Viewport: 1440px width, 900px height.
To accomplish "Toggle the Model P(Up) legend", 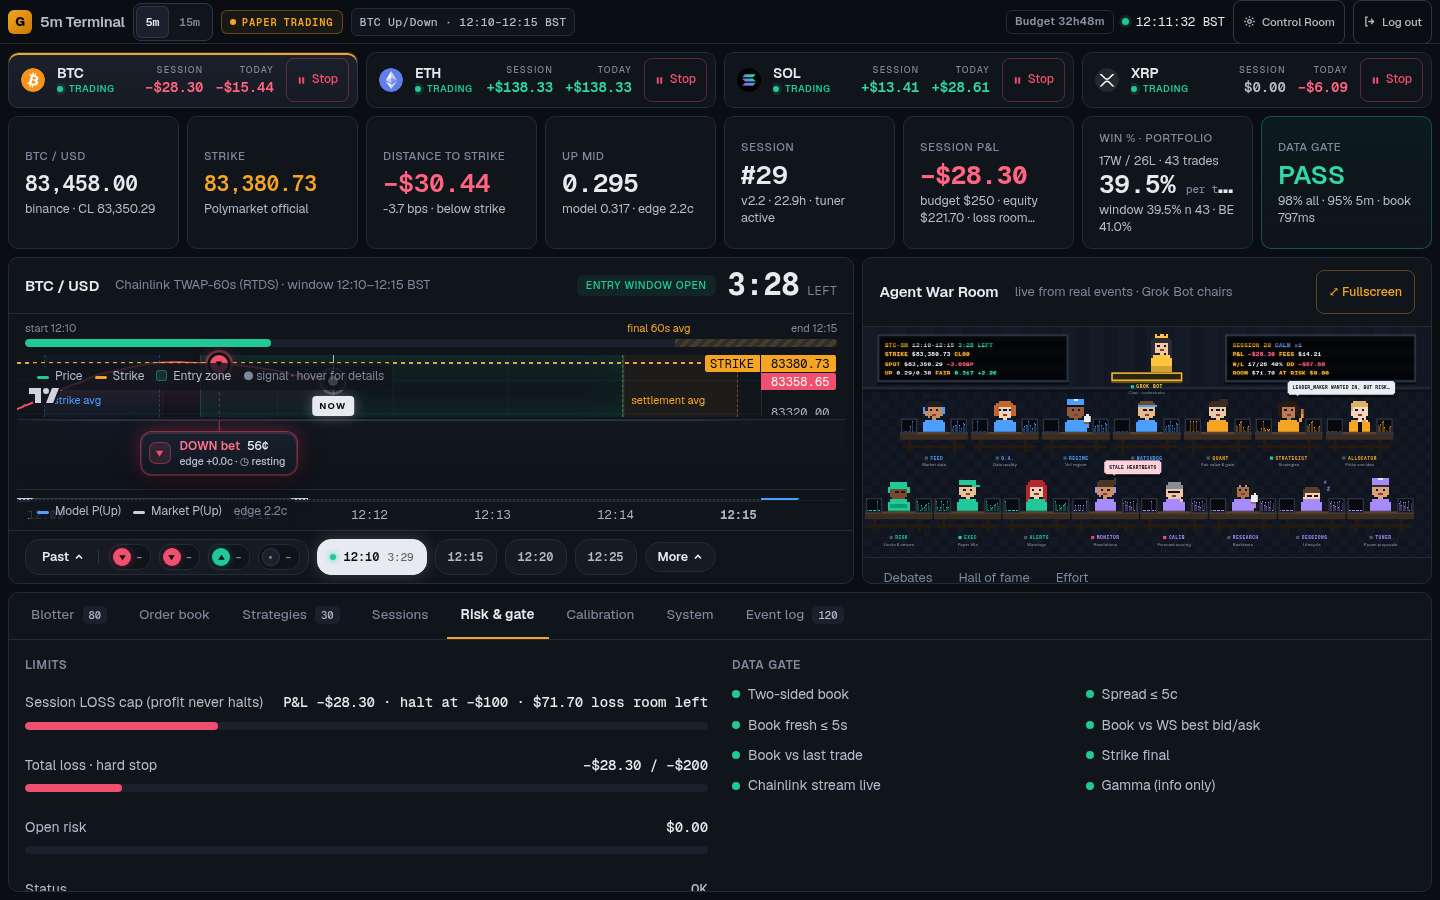I will click(79, 511).
